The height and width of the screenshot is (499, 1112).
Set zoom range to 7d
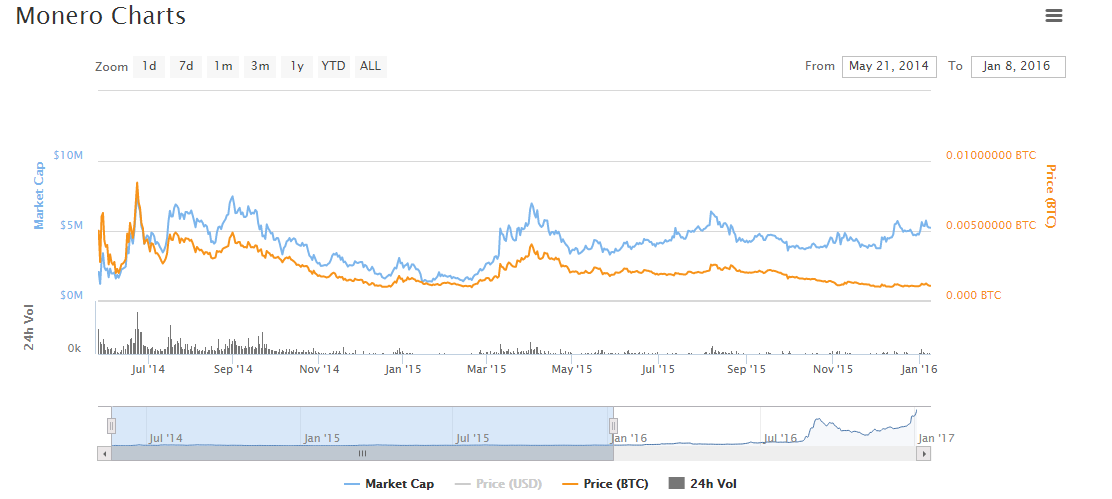186,66
